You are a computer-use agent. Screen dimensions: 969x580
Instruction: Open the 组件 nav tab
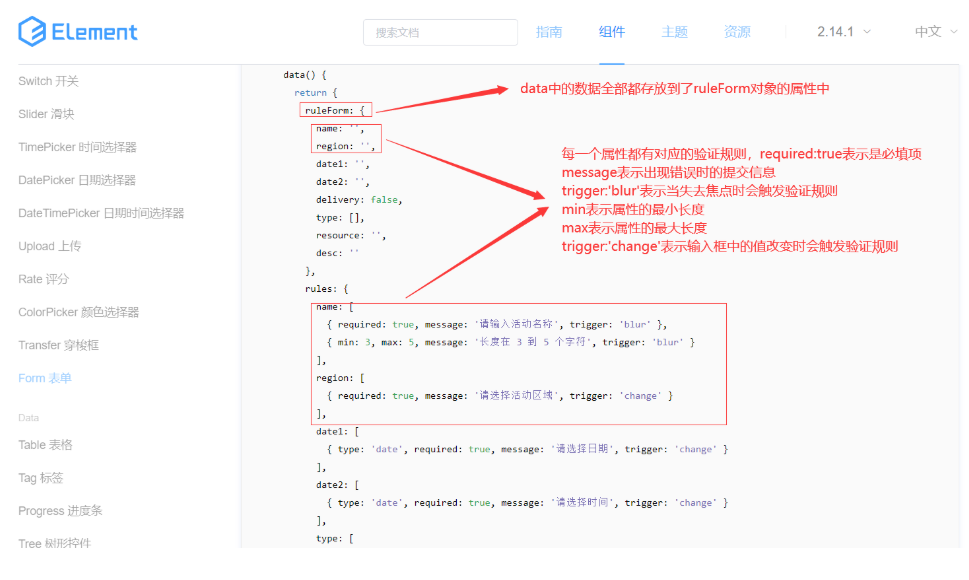612,32
